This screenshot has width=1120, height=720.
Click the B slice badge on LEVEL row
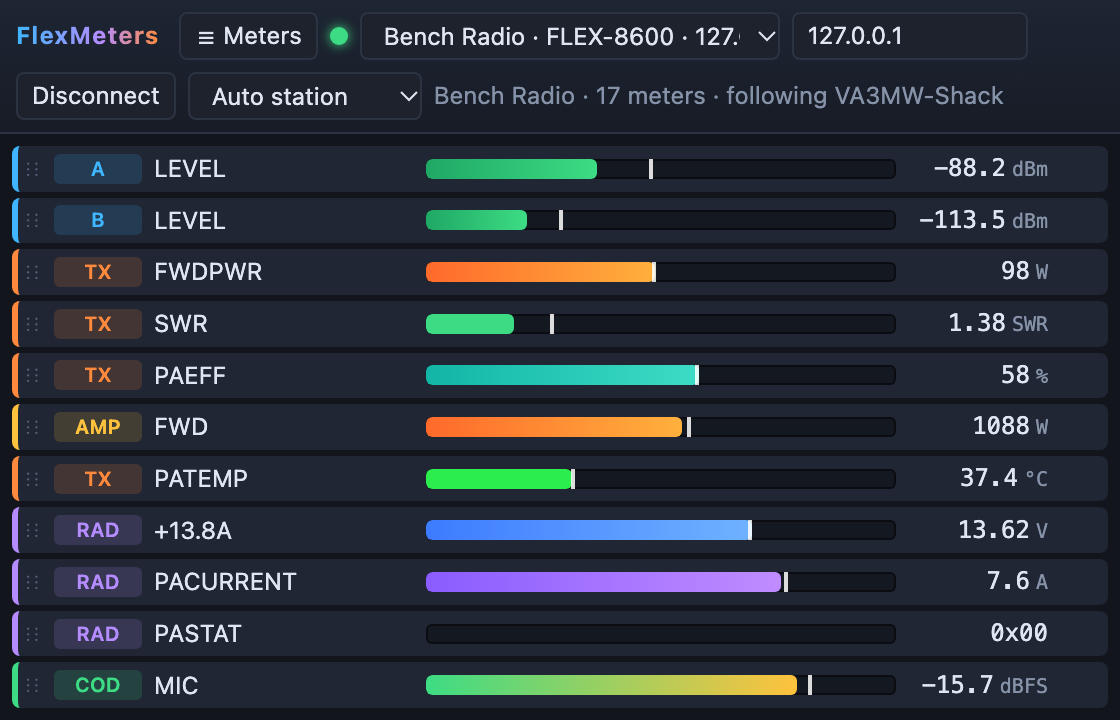98,221
